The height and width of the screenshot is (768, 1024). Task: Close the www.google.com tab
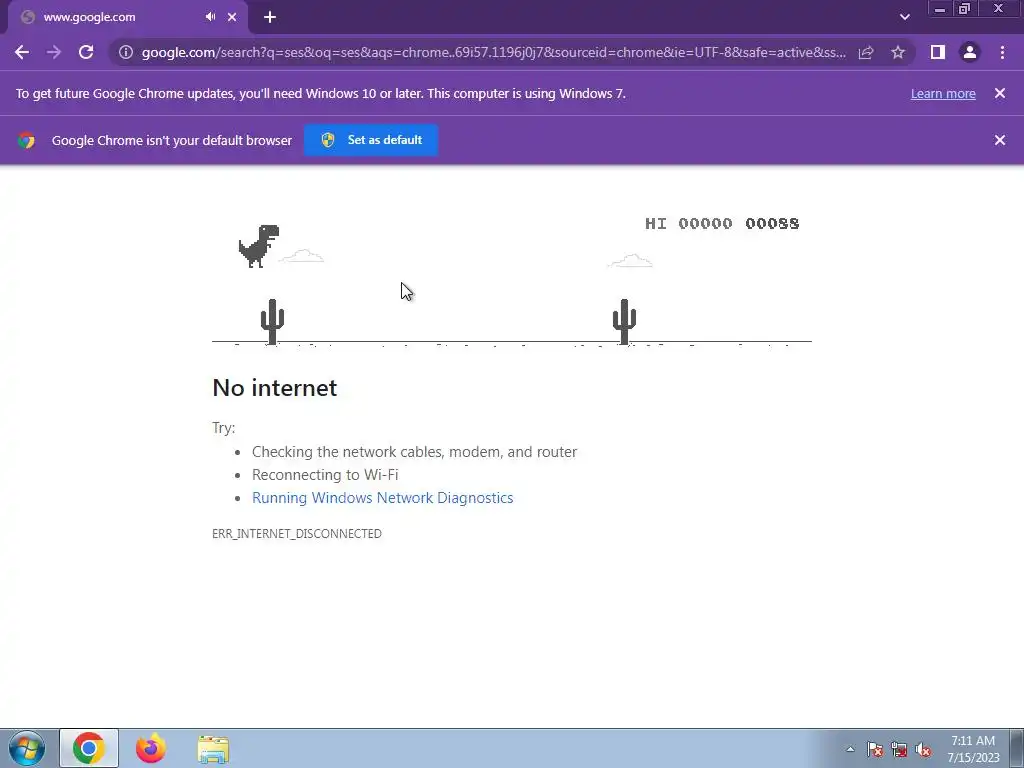232,17
